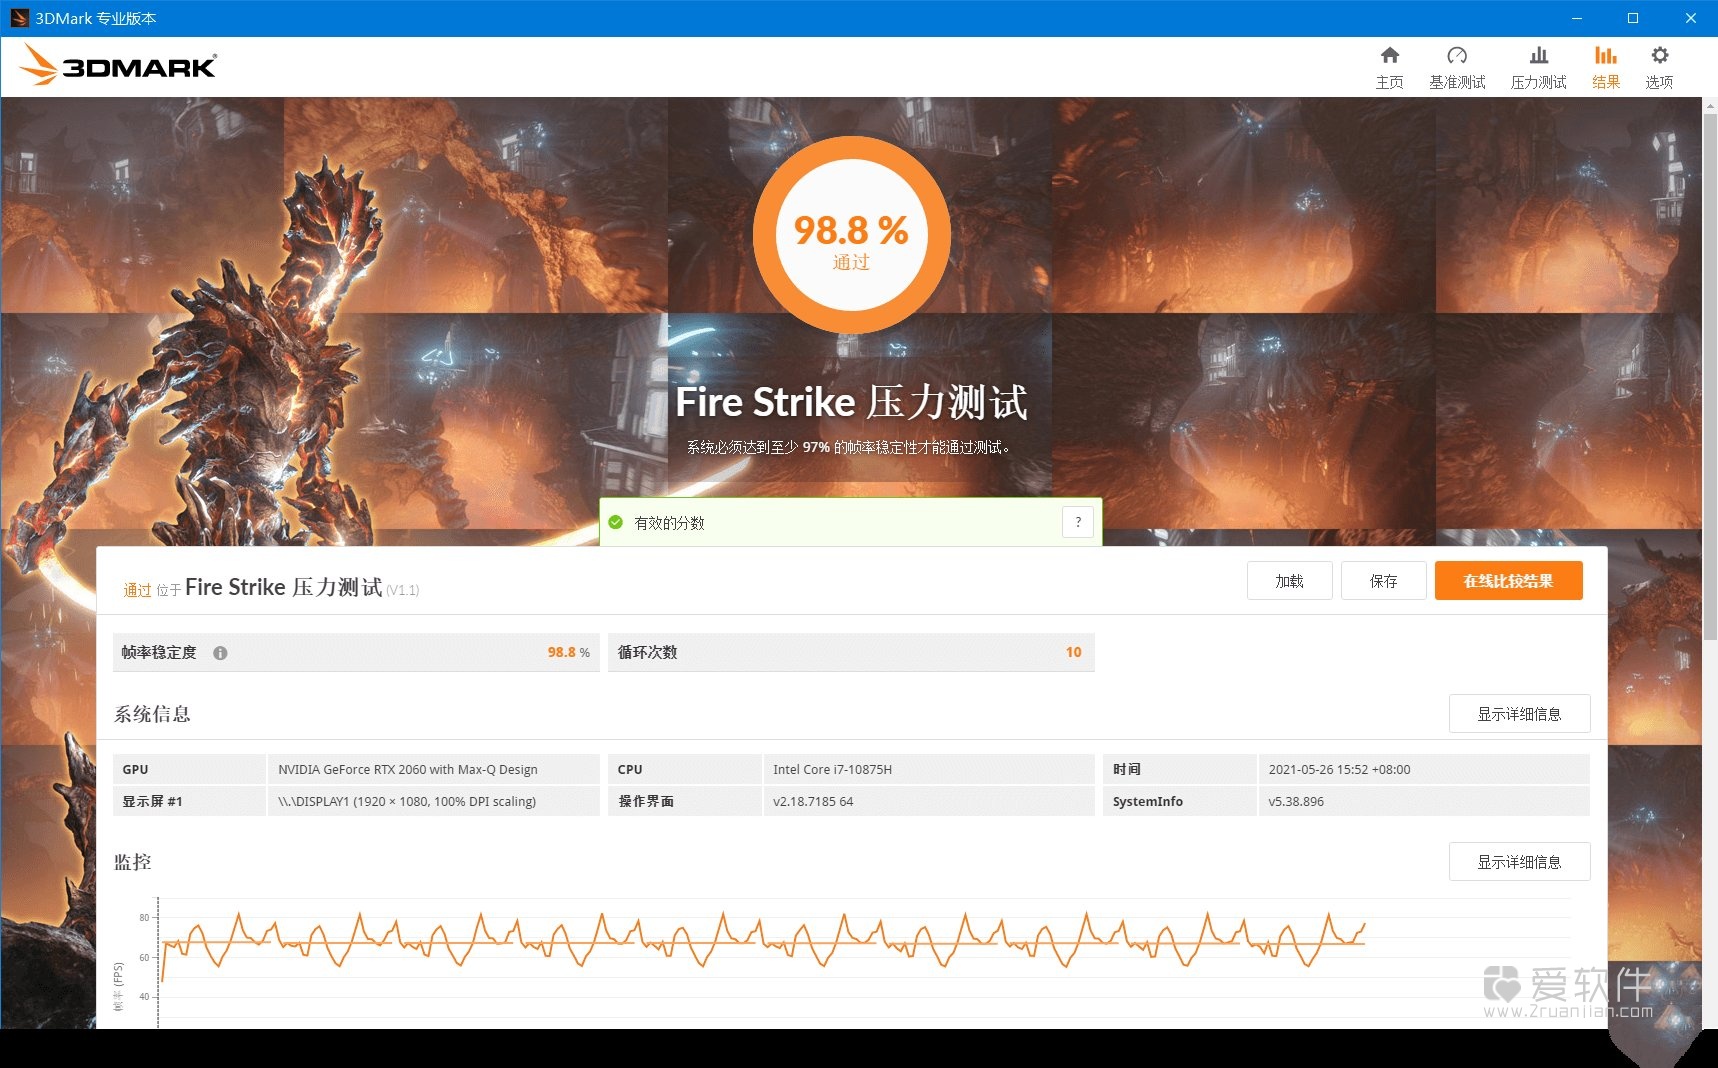This screenshot has height=1068, width=1718.
Task: Open the 压力测试 stress test icon
Action: 1538,56
